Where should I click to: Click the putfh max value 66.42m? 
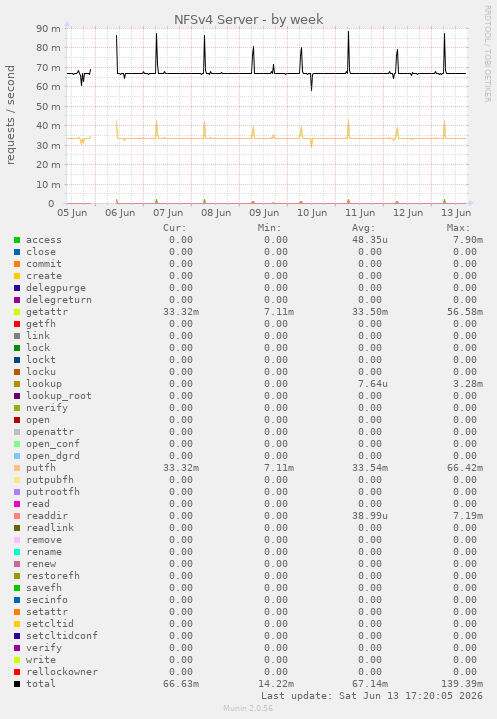[465, 468]
